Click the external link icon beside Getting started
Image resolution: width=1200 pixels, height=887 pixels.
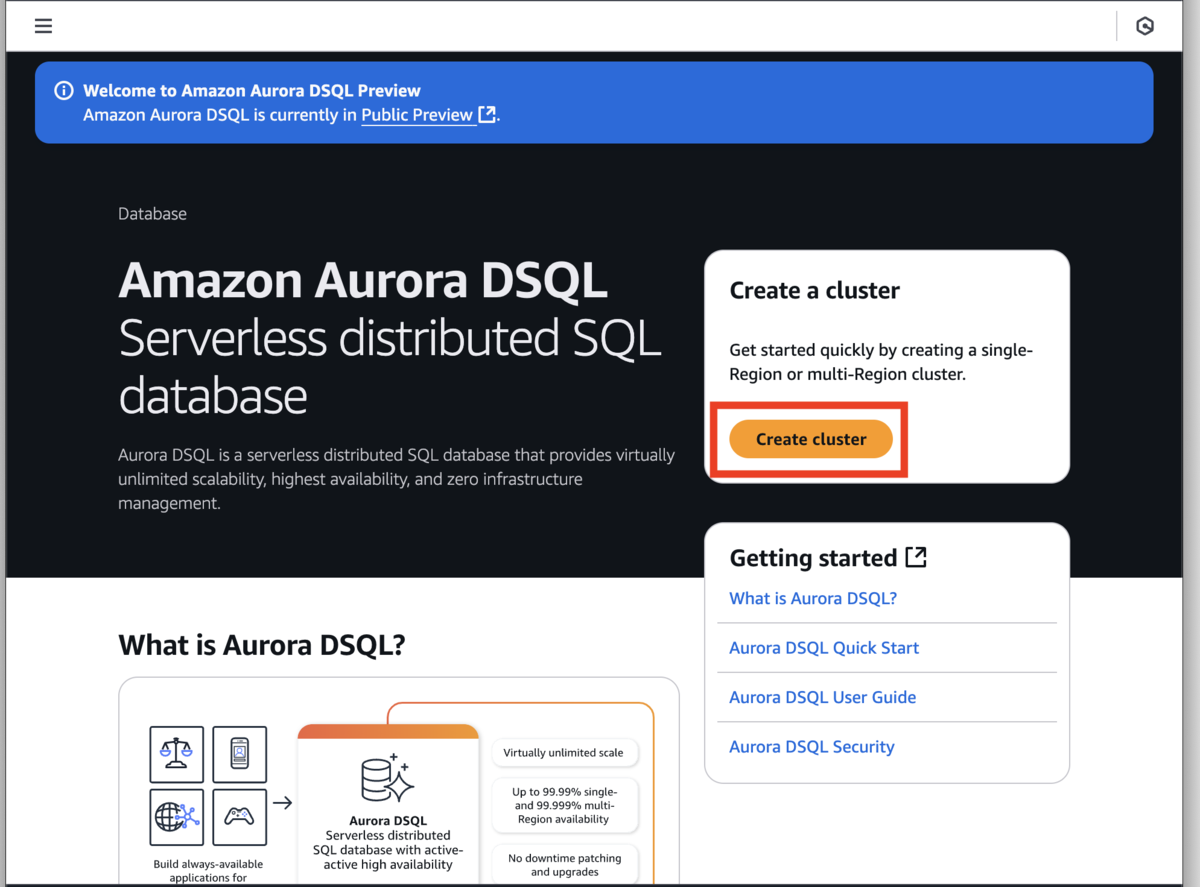(x=915, y=557)
